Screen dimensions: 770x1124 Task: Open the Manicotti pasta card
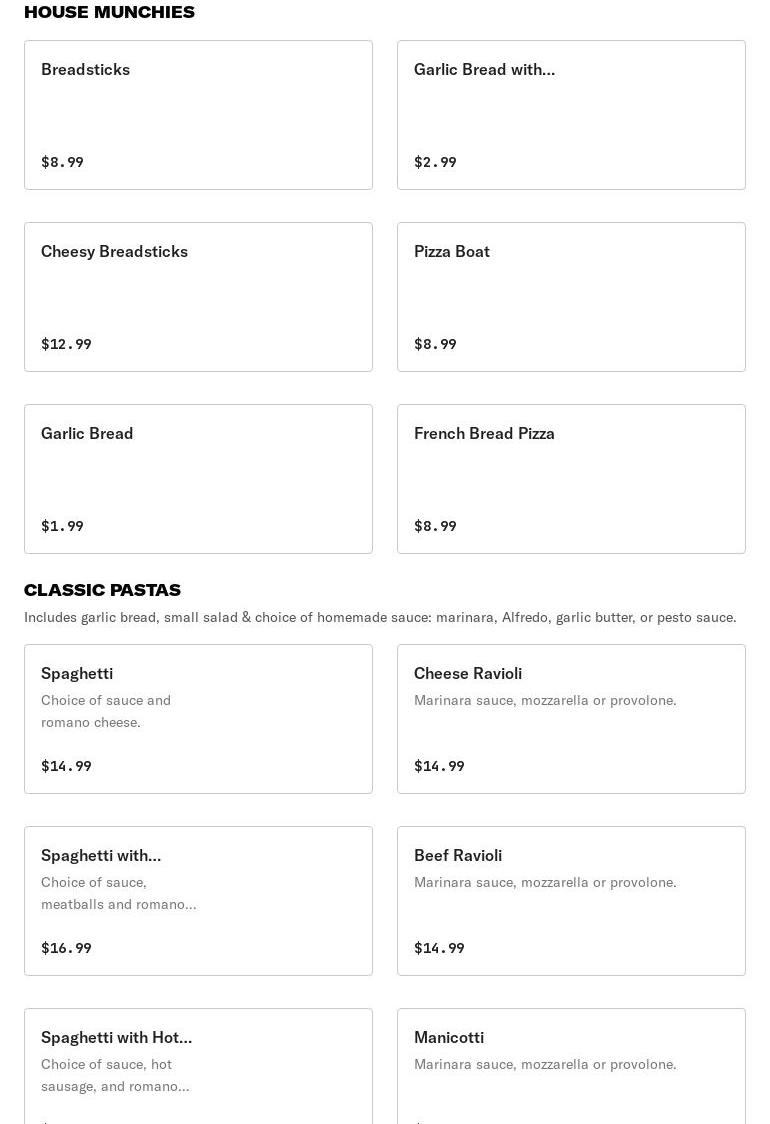pos(571,1066)
